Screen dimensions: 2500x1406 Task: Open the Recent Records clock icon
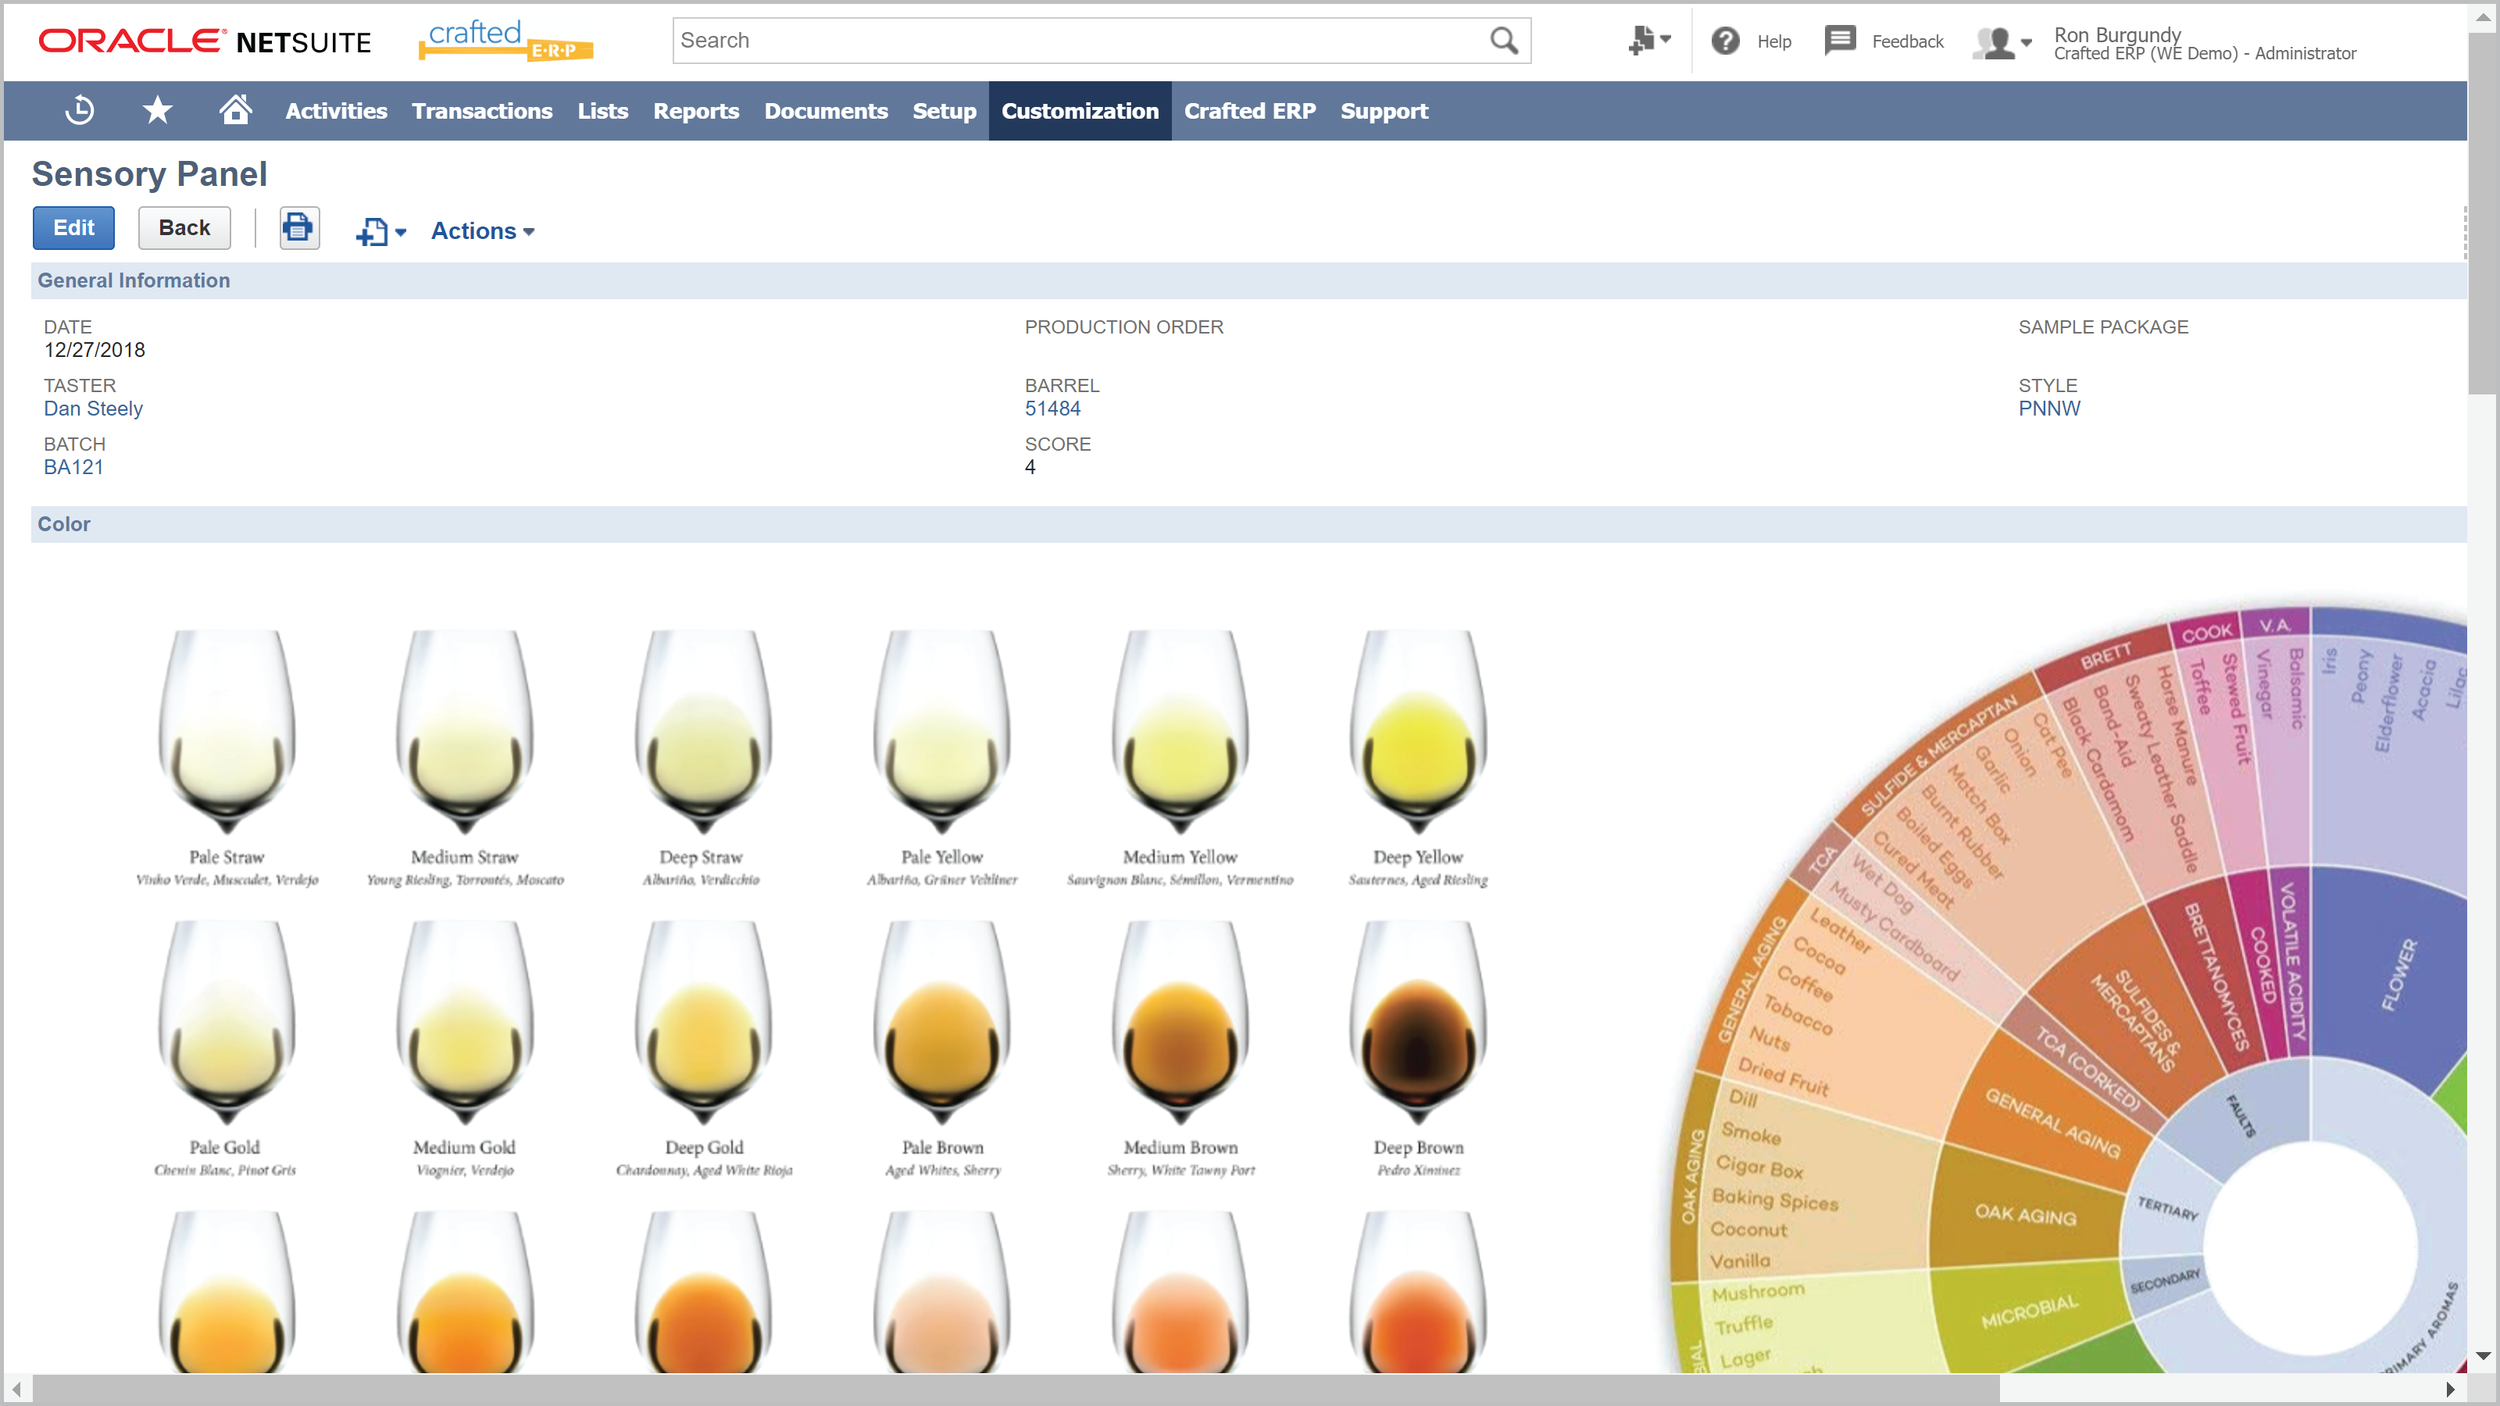click(x=79, y=110)
